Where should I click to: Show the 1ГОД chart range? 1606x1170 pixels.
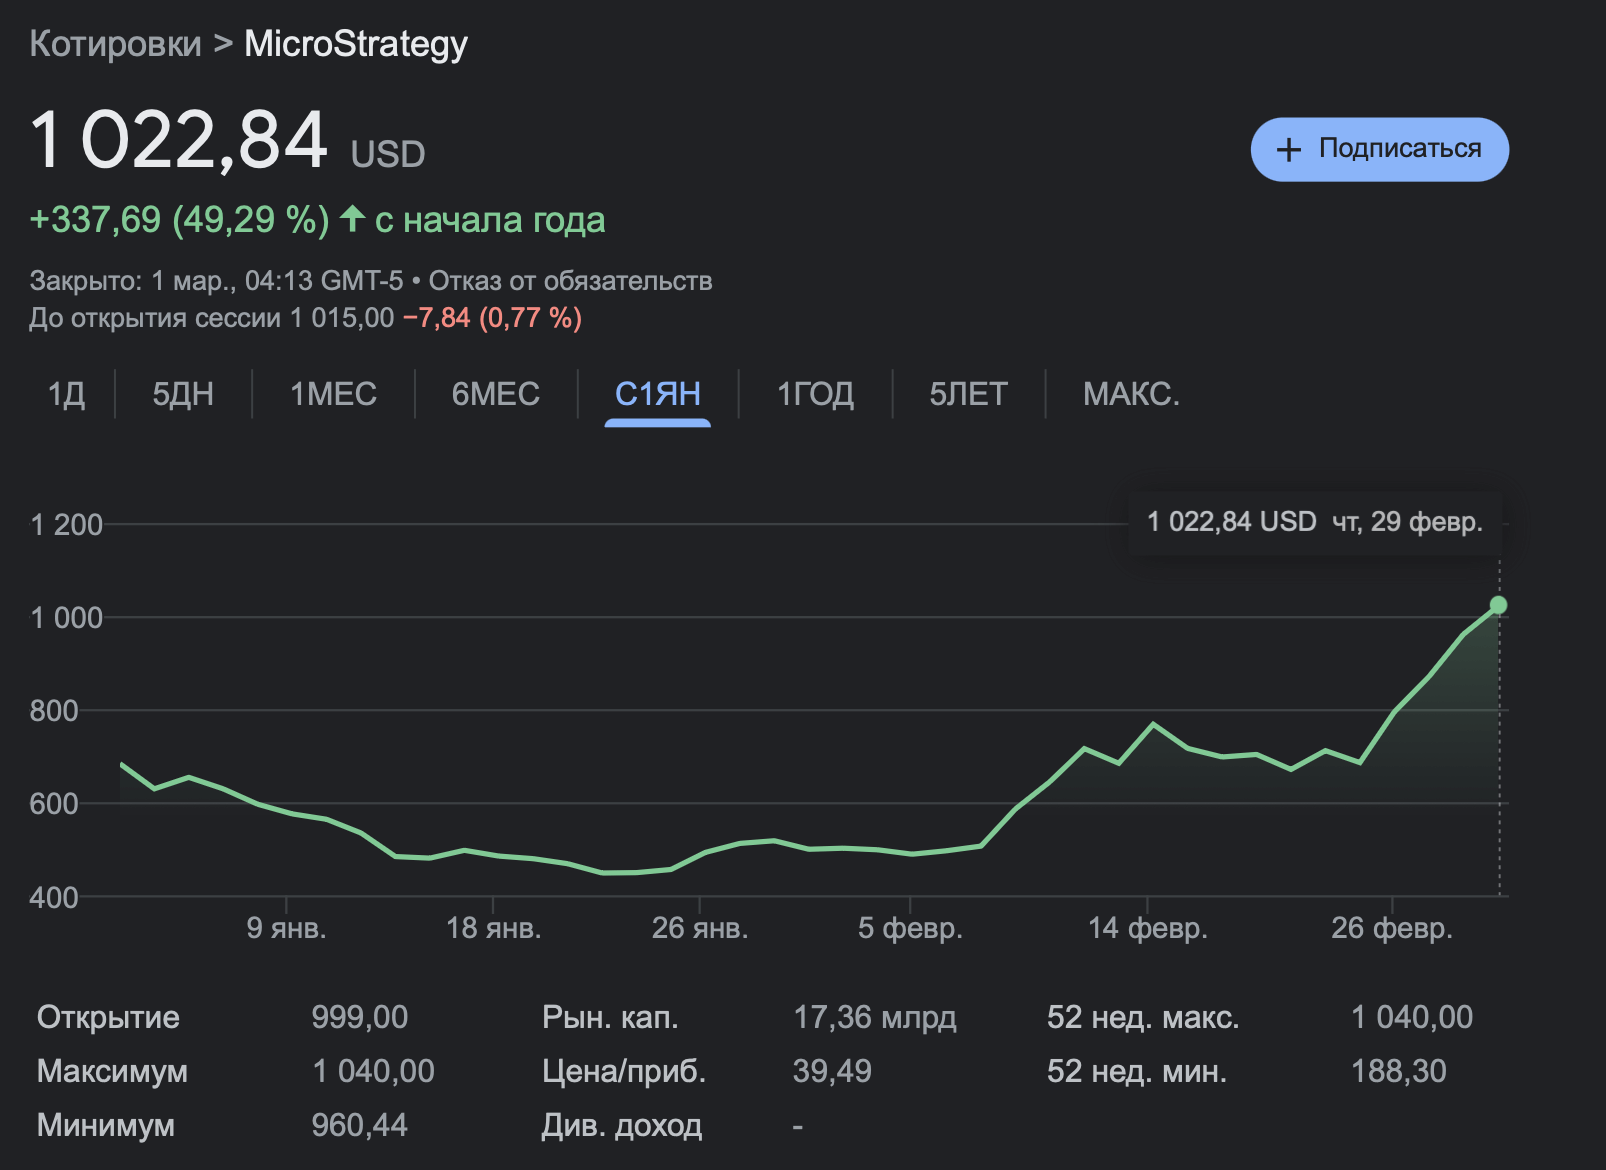[815, 394]
